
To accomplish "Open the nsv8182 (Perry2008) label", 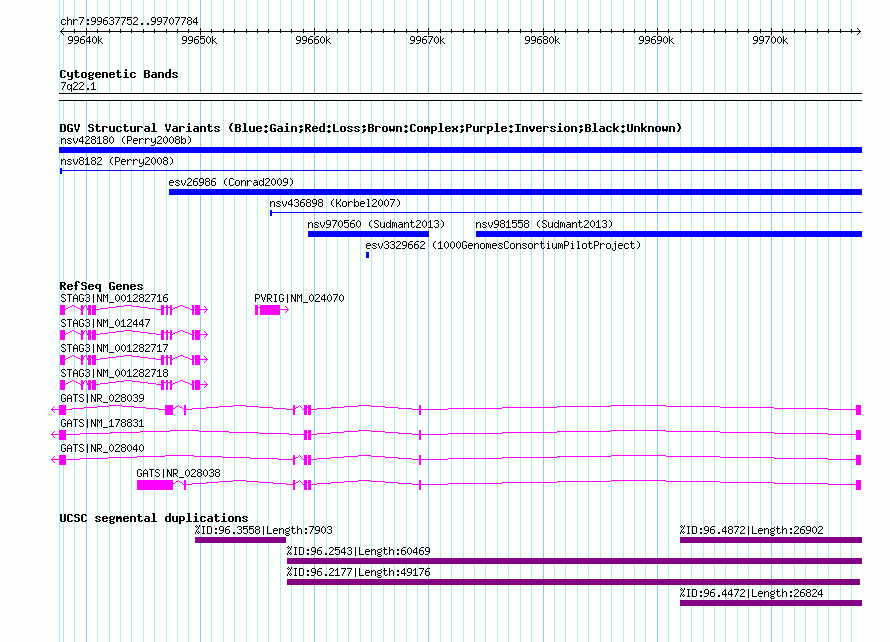I will [x=117, y=161].
